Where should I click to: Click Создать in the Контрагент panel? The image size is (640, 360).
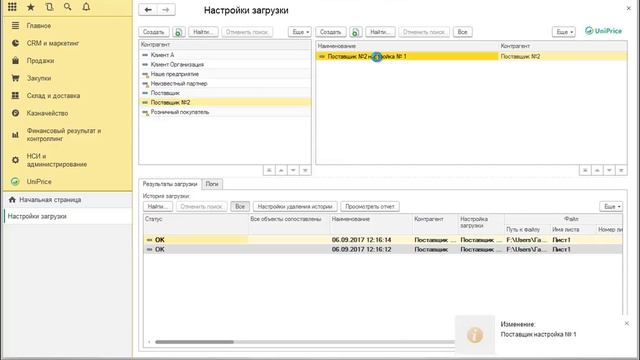(x=154, y=32)
